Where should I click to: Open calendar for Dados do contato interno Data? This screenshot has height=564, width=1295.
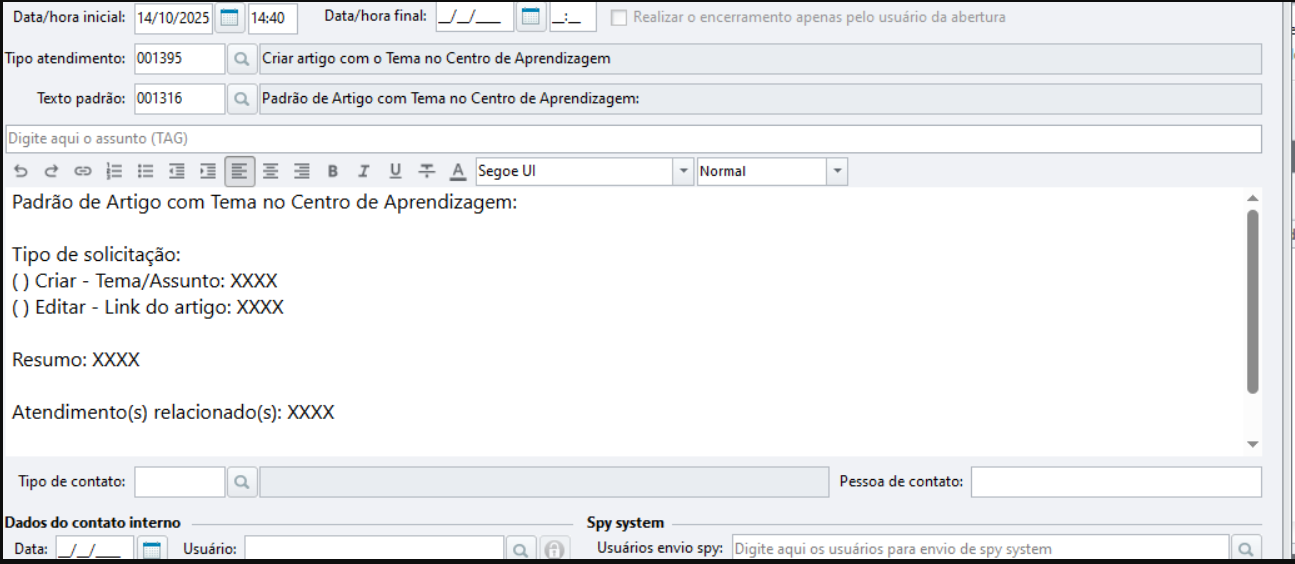151,549
